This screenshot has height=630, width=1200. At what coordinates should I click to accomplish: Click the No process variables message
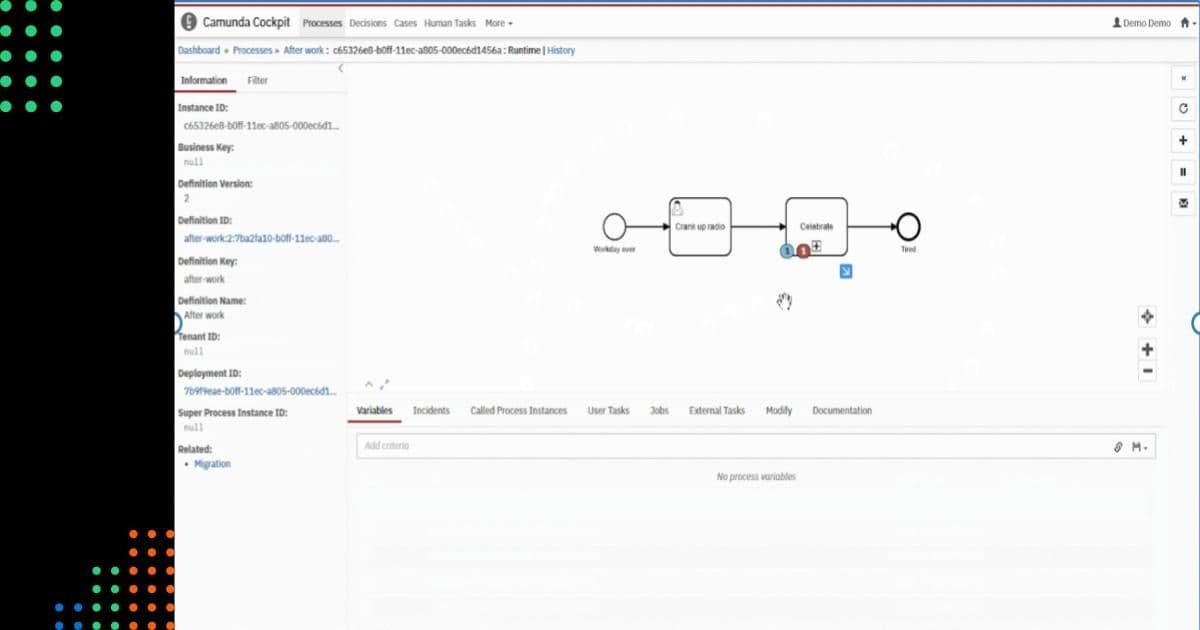[x=756, y=477]
